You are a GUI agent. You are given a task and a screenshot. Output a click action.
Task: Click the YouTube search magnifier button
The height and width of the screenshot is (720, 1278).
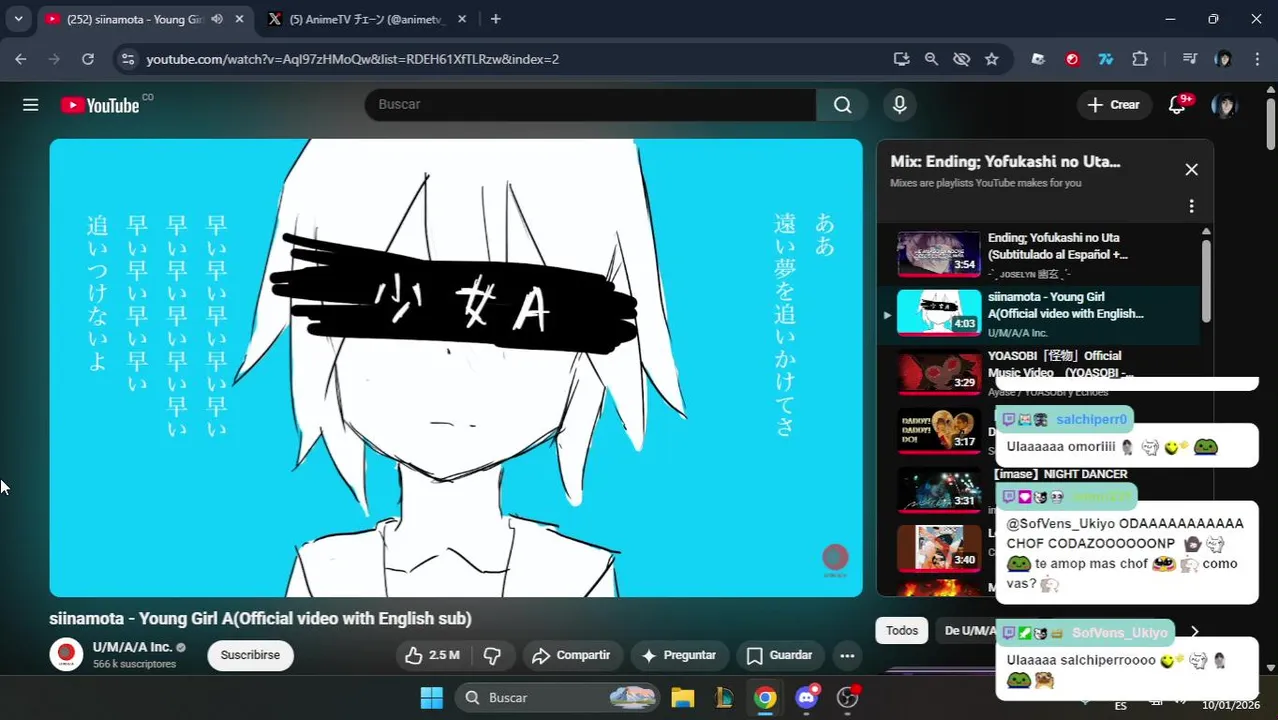[x=843, y=105]
